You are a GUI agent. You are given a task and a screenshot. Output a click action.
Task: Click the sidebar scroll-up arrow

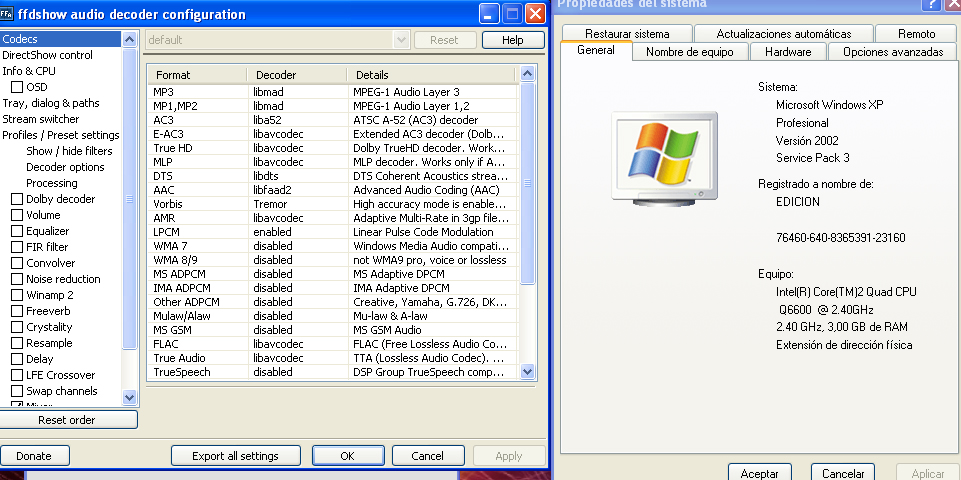(x=129, y=40)
